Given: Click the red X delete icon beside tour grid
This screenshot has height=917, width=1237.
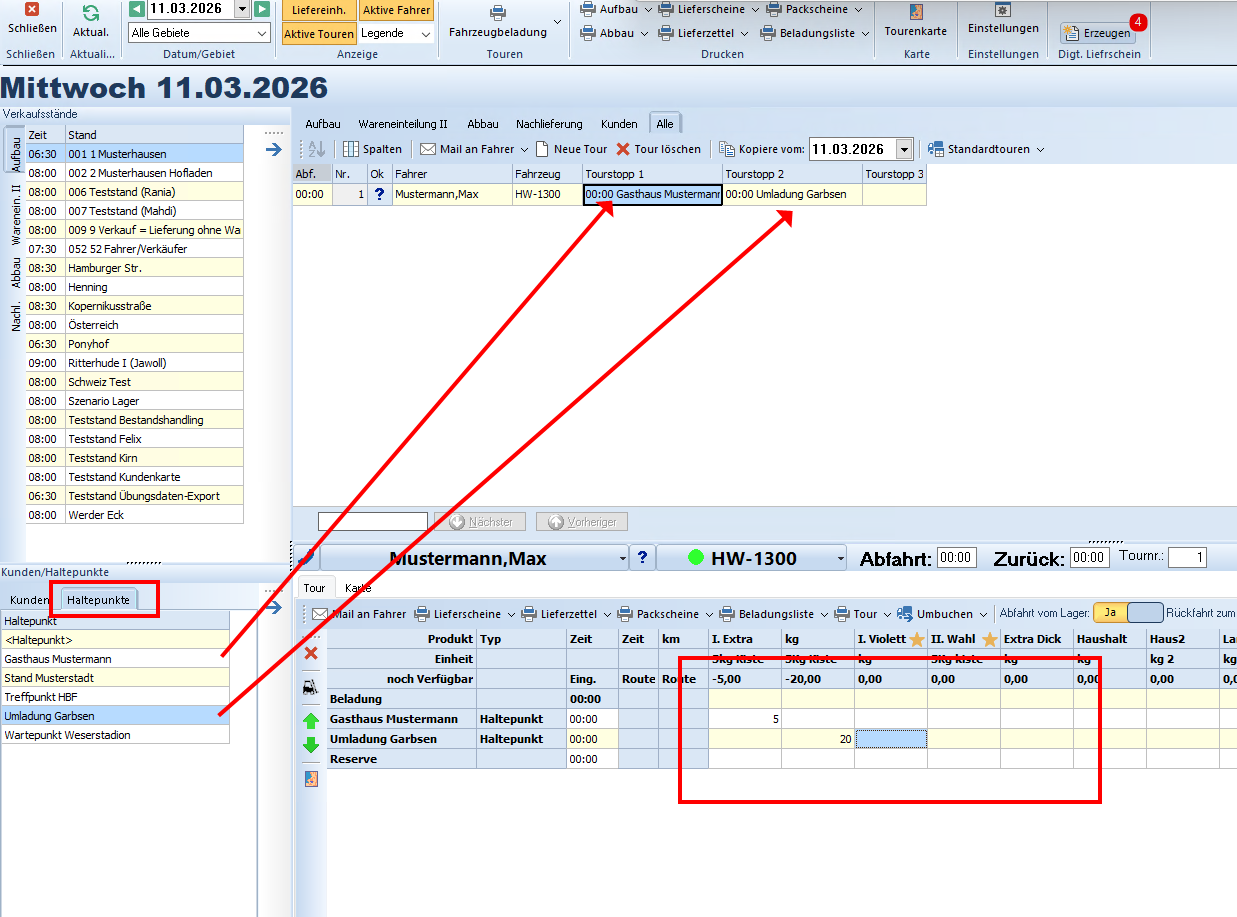Looking at the screenshot, I should coord(311,653).
